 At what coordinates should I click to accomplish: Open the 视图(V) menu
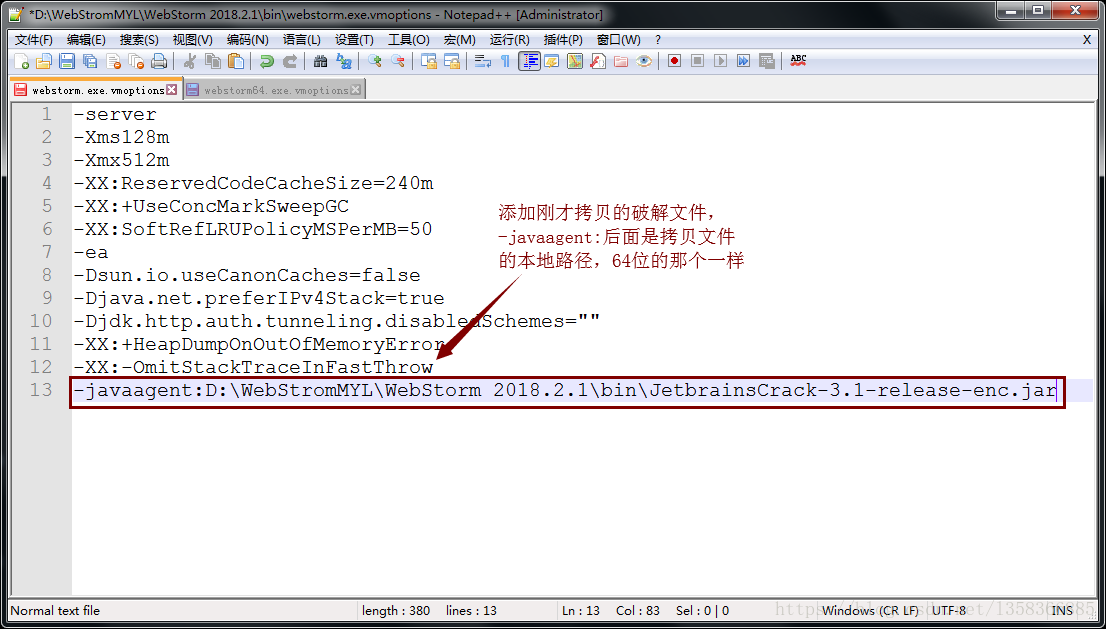click(x=193, y=40)
